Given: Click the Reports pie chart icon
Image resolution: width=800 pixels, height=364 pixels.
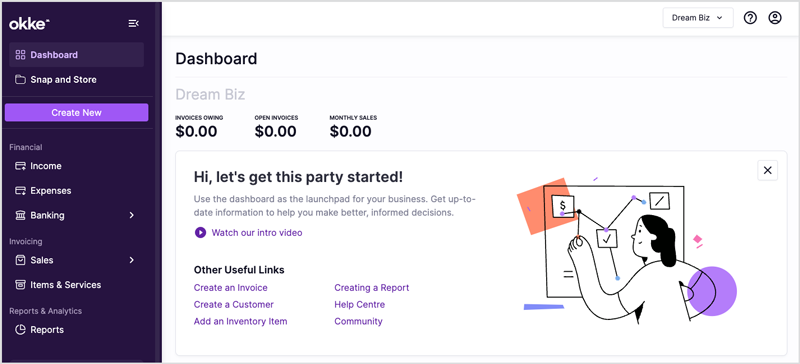Looking at the screenshot, I should click(20, 330).
